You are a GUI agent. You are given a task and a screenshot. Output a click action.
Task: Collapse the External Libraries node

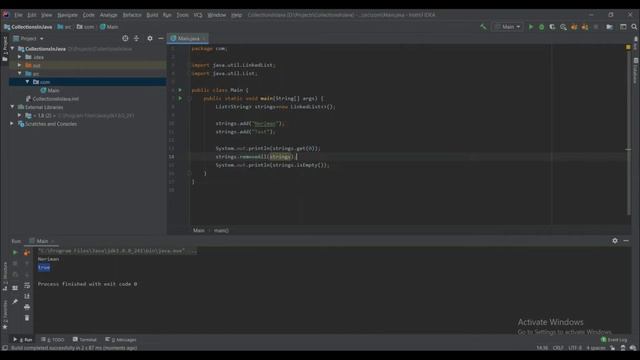click(13, 107)
